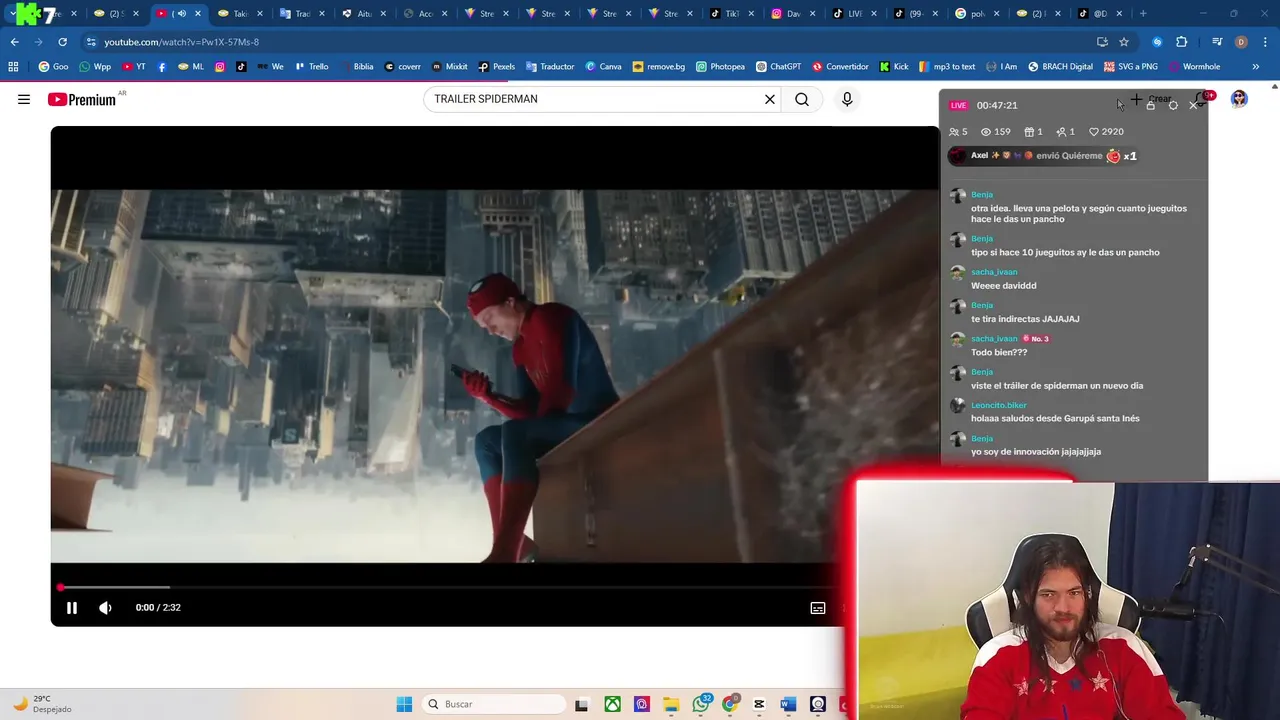The height and width of the screenshot is (720, 1280).
Task: Click taskbar Buscar search box
Action: click(x=494, y=704)
